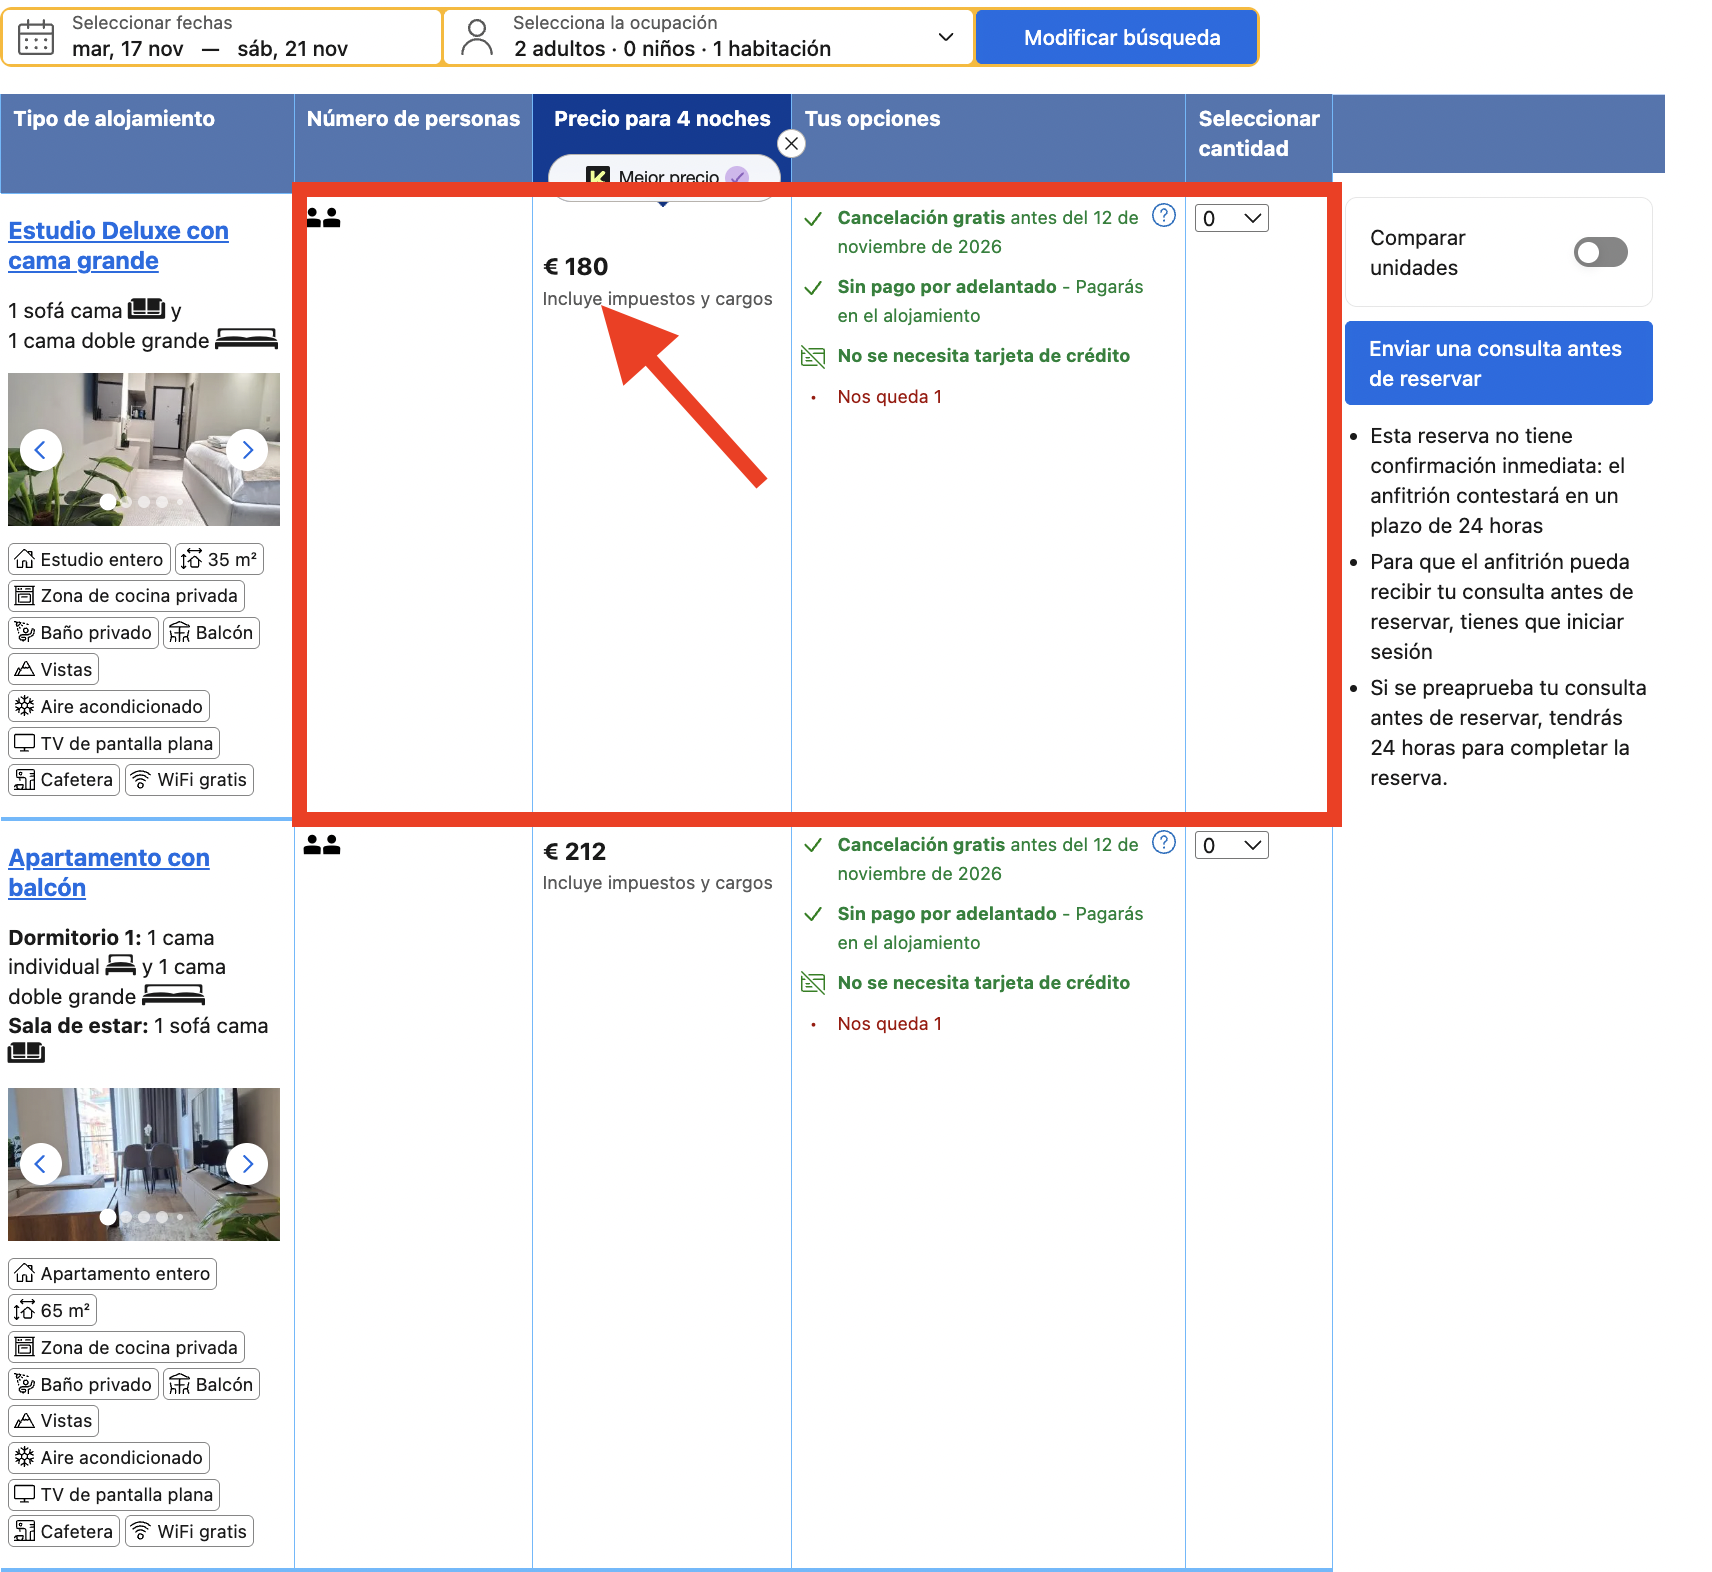The width and height of the screenshot is (1712, 1572).
Task: Close the Mejor precio tooltip
Action: coord(791,144)
